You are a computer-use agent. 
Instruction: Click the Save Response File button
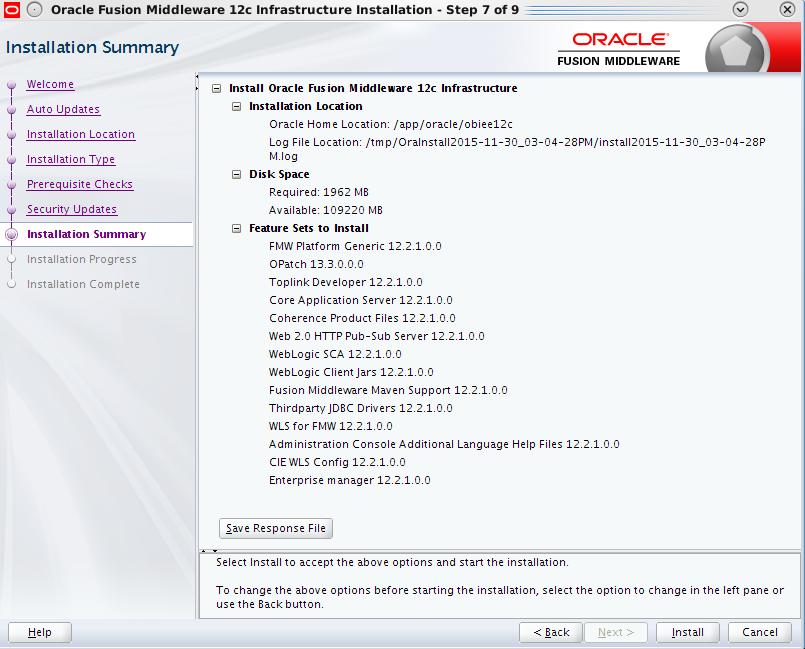pyautogui.click(x=276, y=528)
